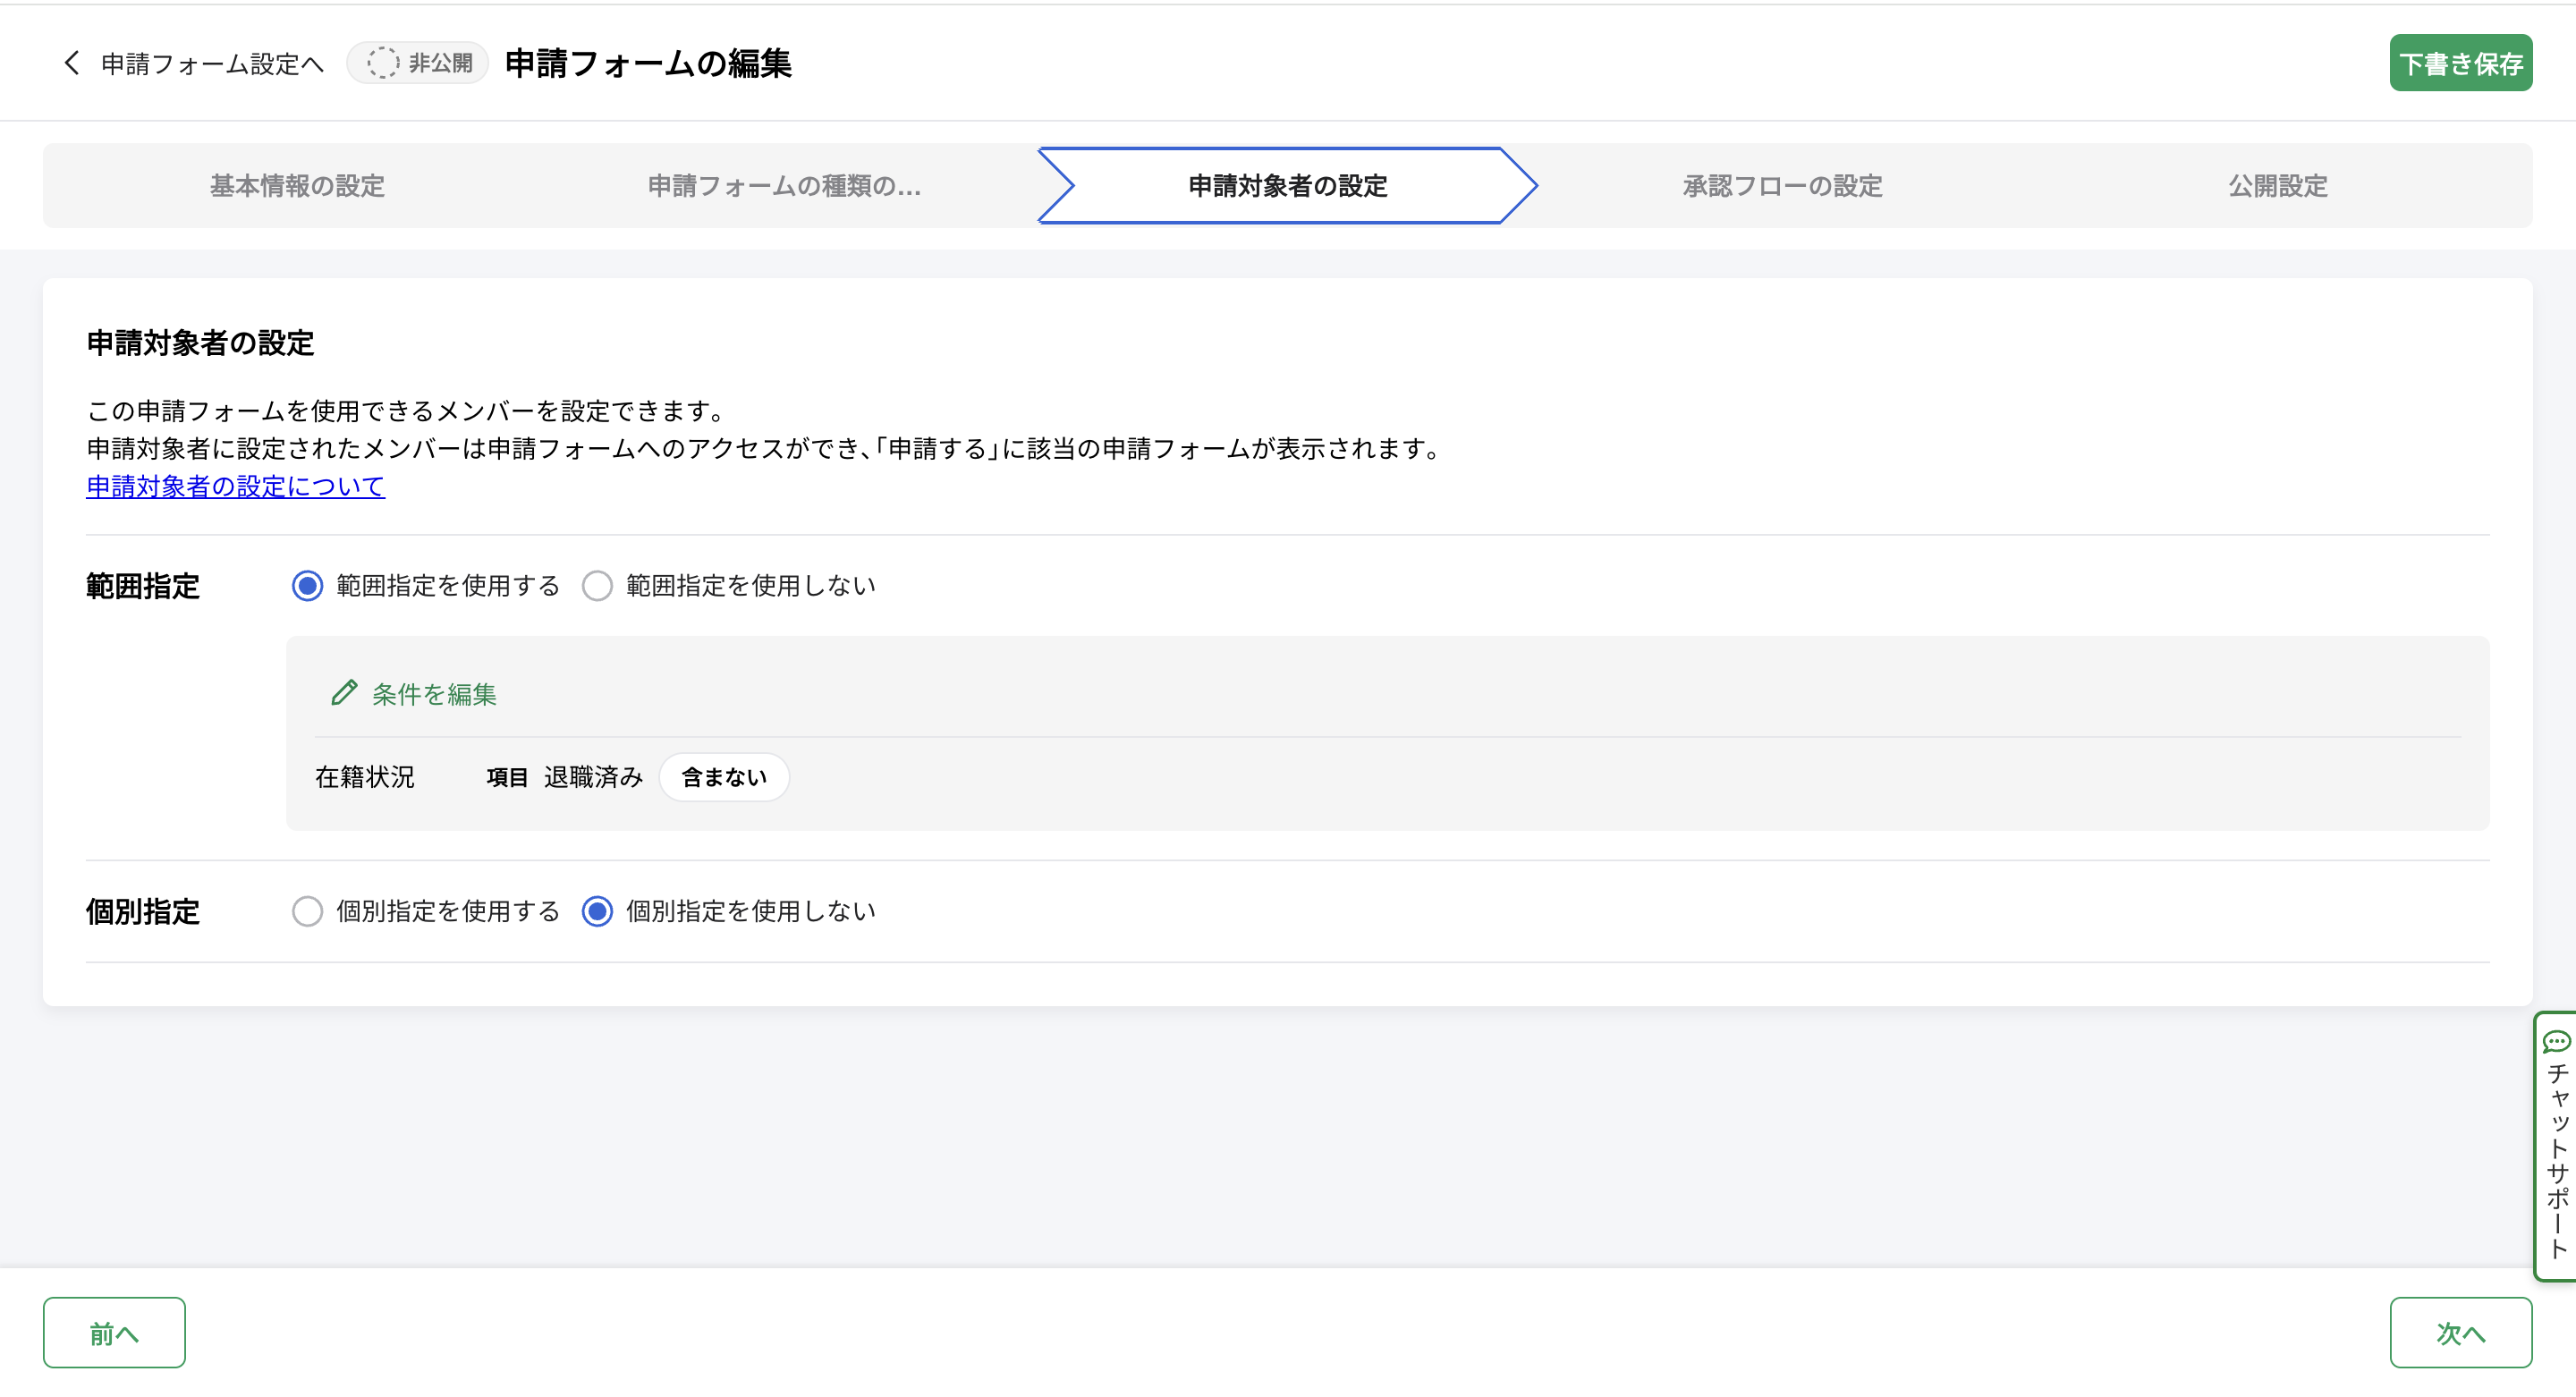The image size is (2576, 1397).
Task: Click the current 申請対象者の設定 step
Action: 1287,186
